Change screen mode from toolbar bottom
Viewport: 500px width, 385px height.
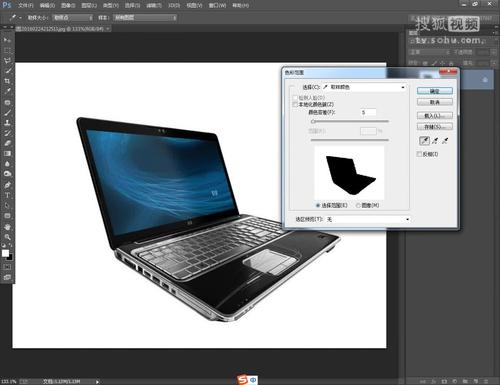pos(7,277)
